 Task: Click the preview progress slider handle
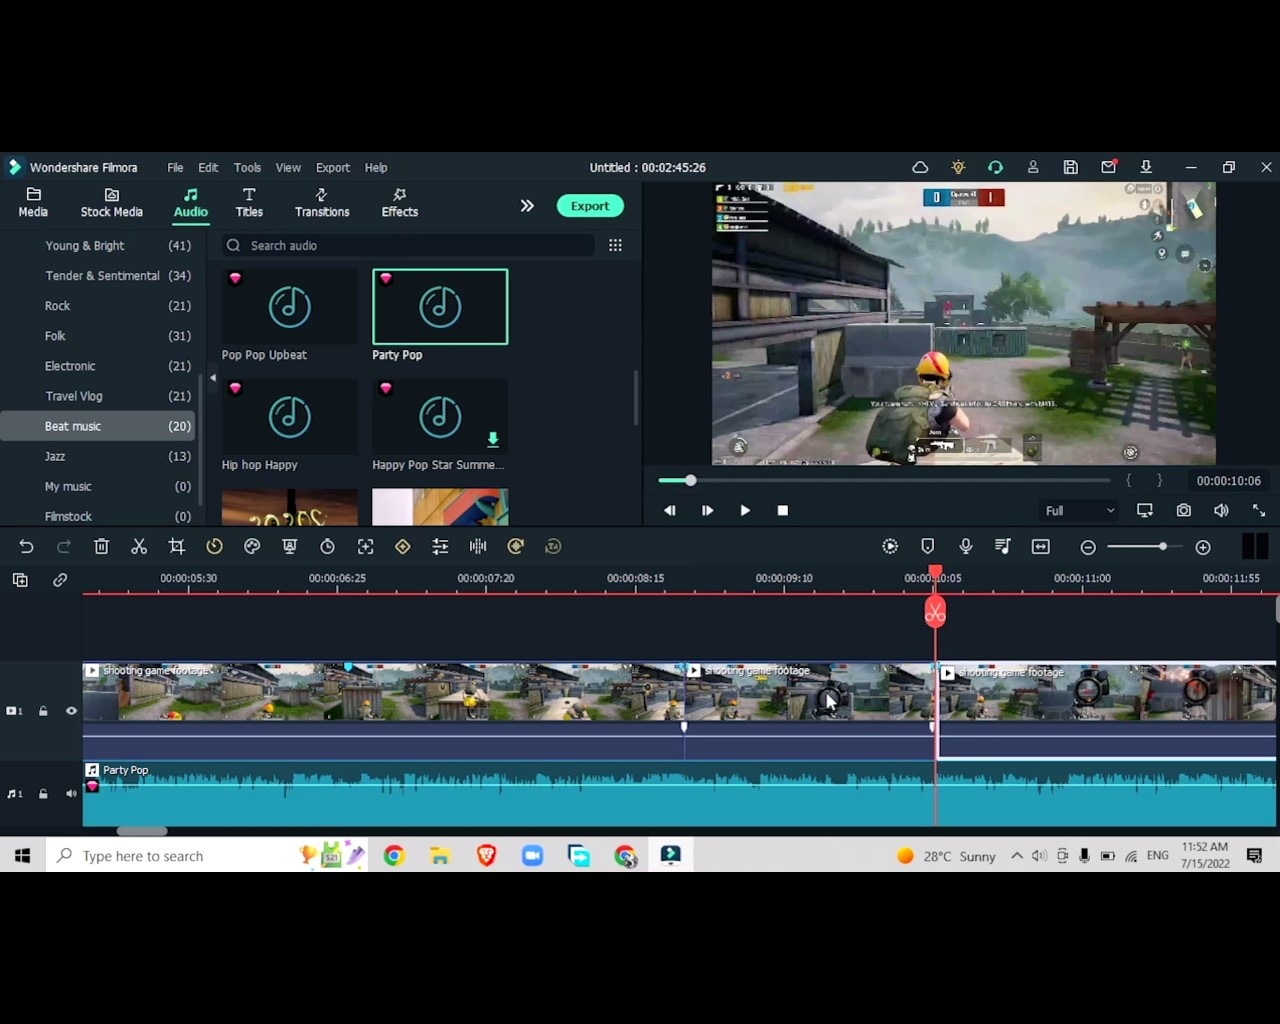[690, 481]
